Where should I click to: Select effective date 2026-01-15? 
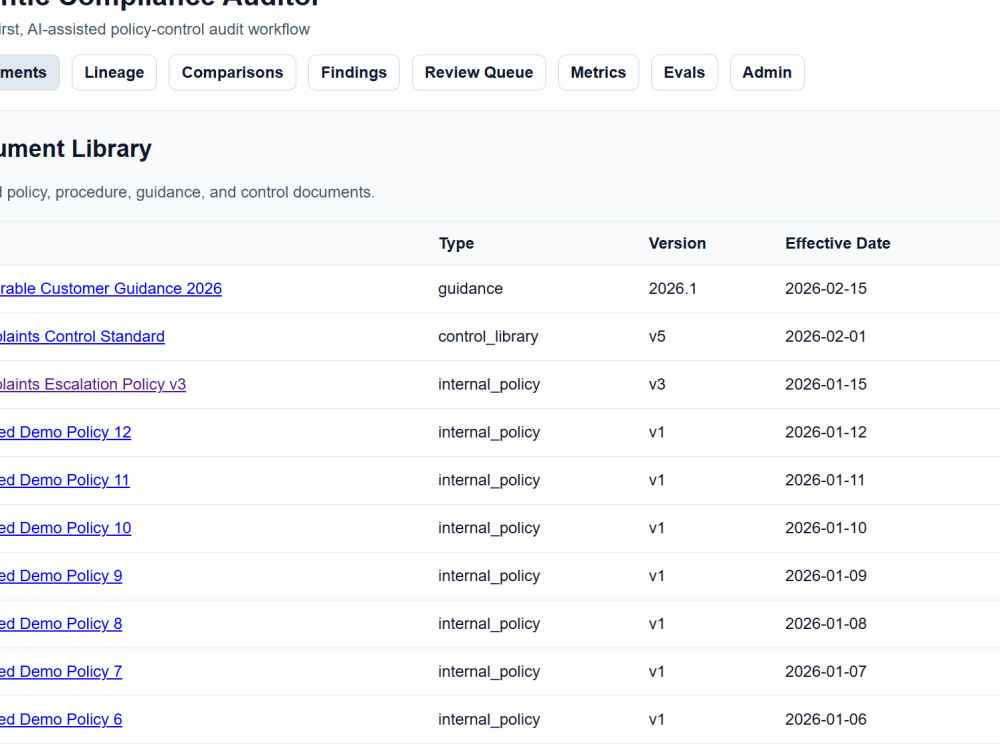(x=826, y=384)
